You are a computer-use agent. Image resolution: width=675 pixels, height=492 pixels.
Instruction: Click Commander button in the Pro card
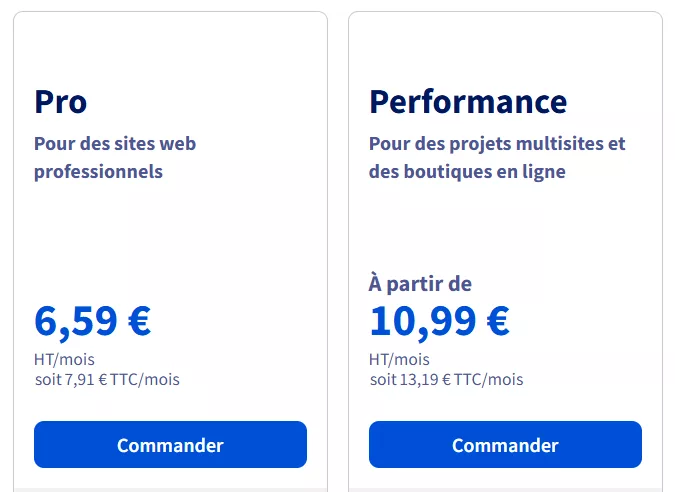tap(170, 445)
